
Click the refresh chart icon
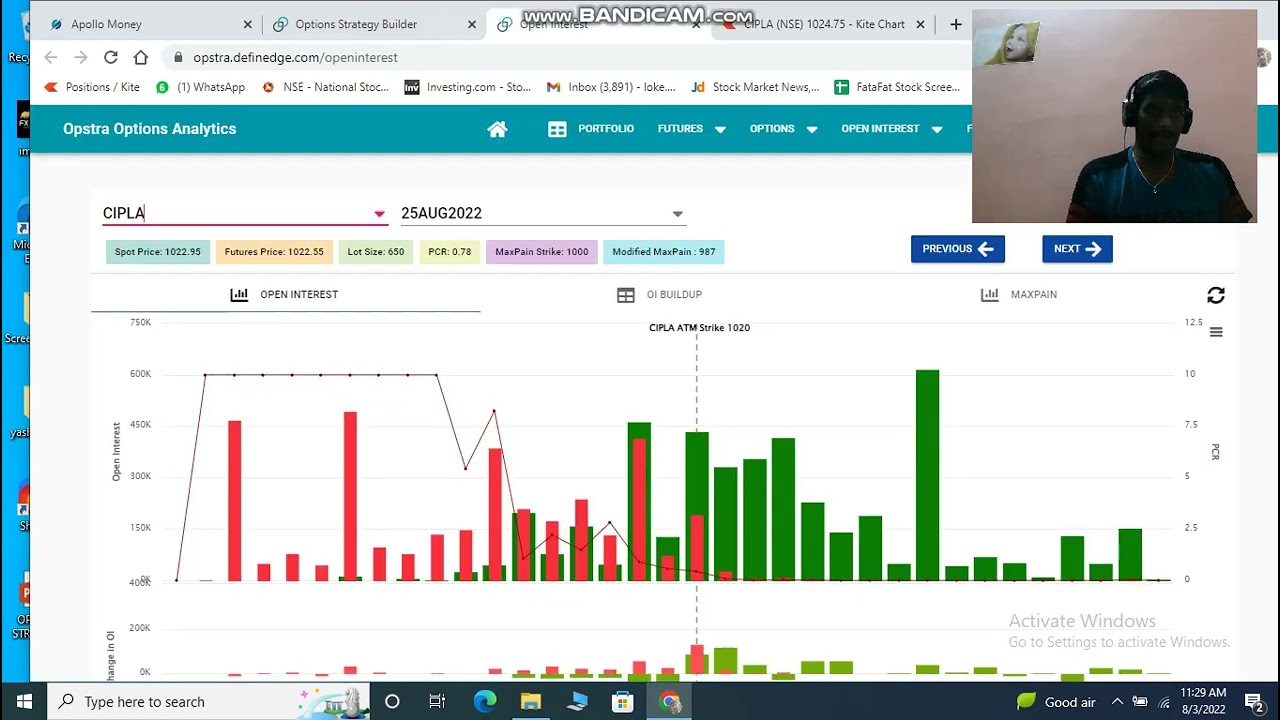pos(1216,295)
